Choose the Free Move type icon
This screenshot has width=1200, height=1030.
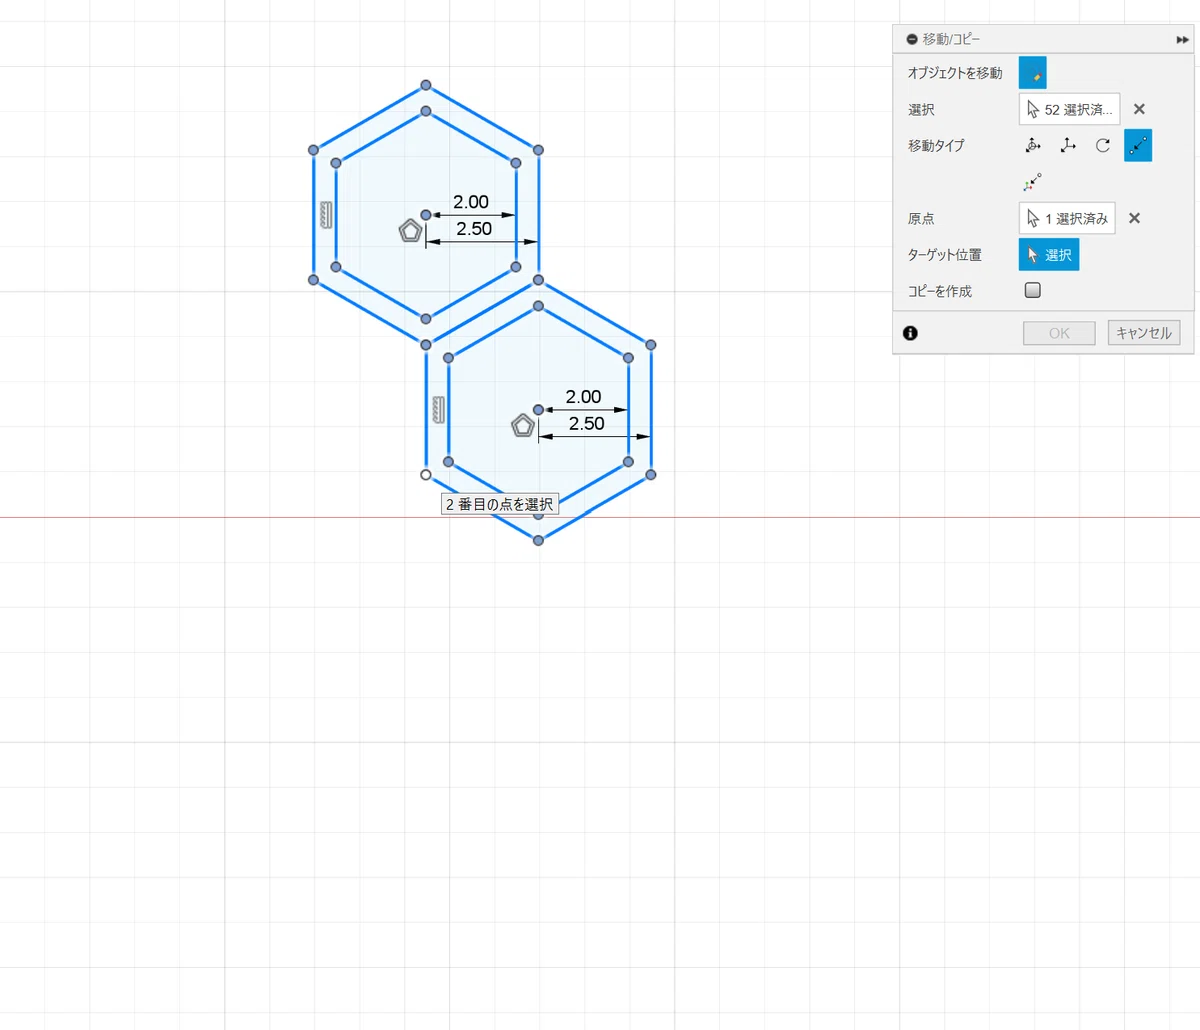(x=1033, y=145)
